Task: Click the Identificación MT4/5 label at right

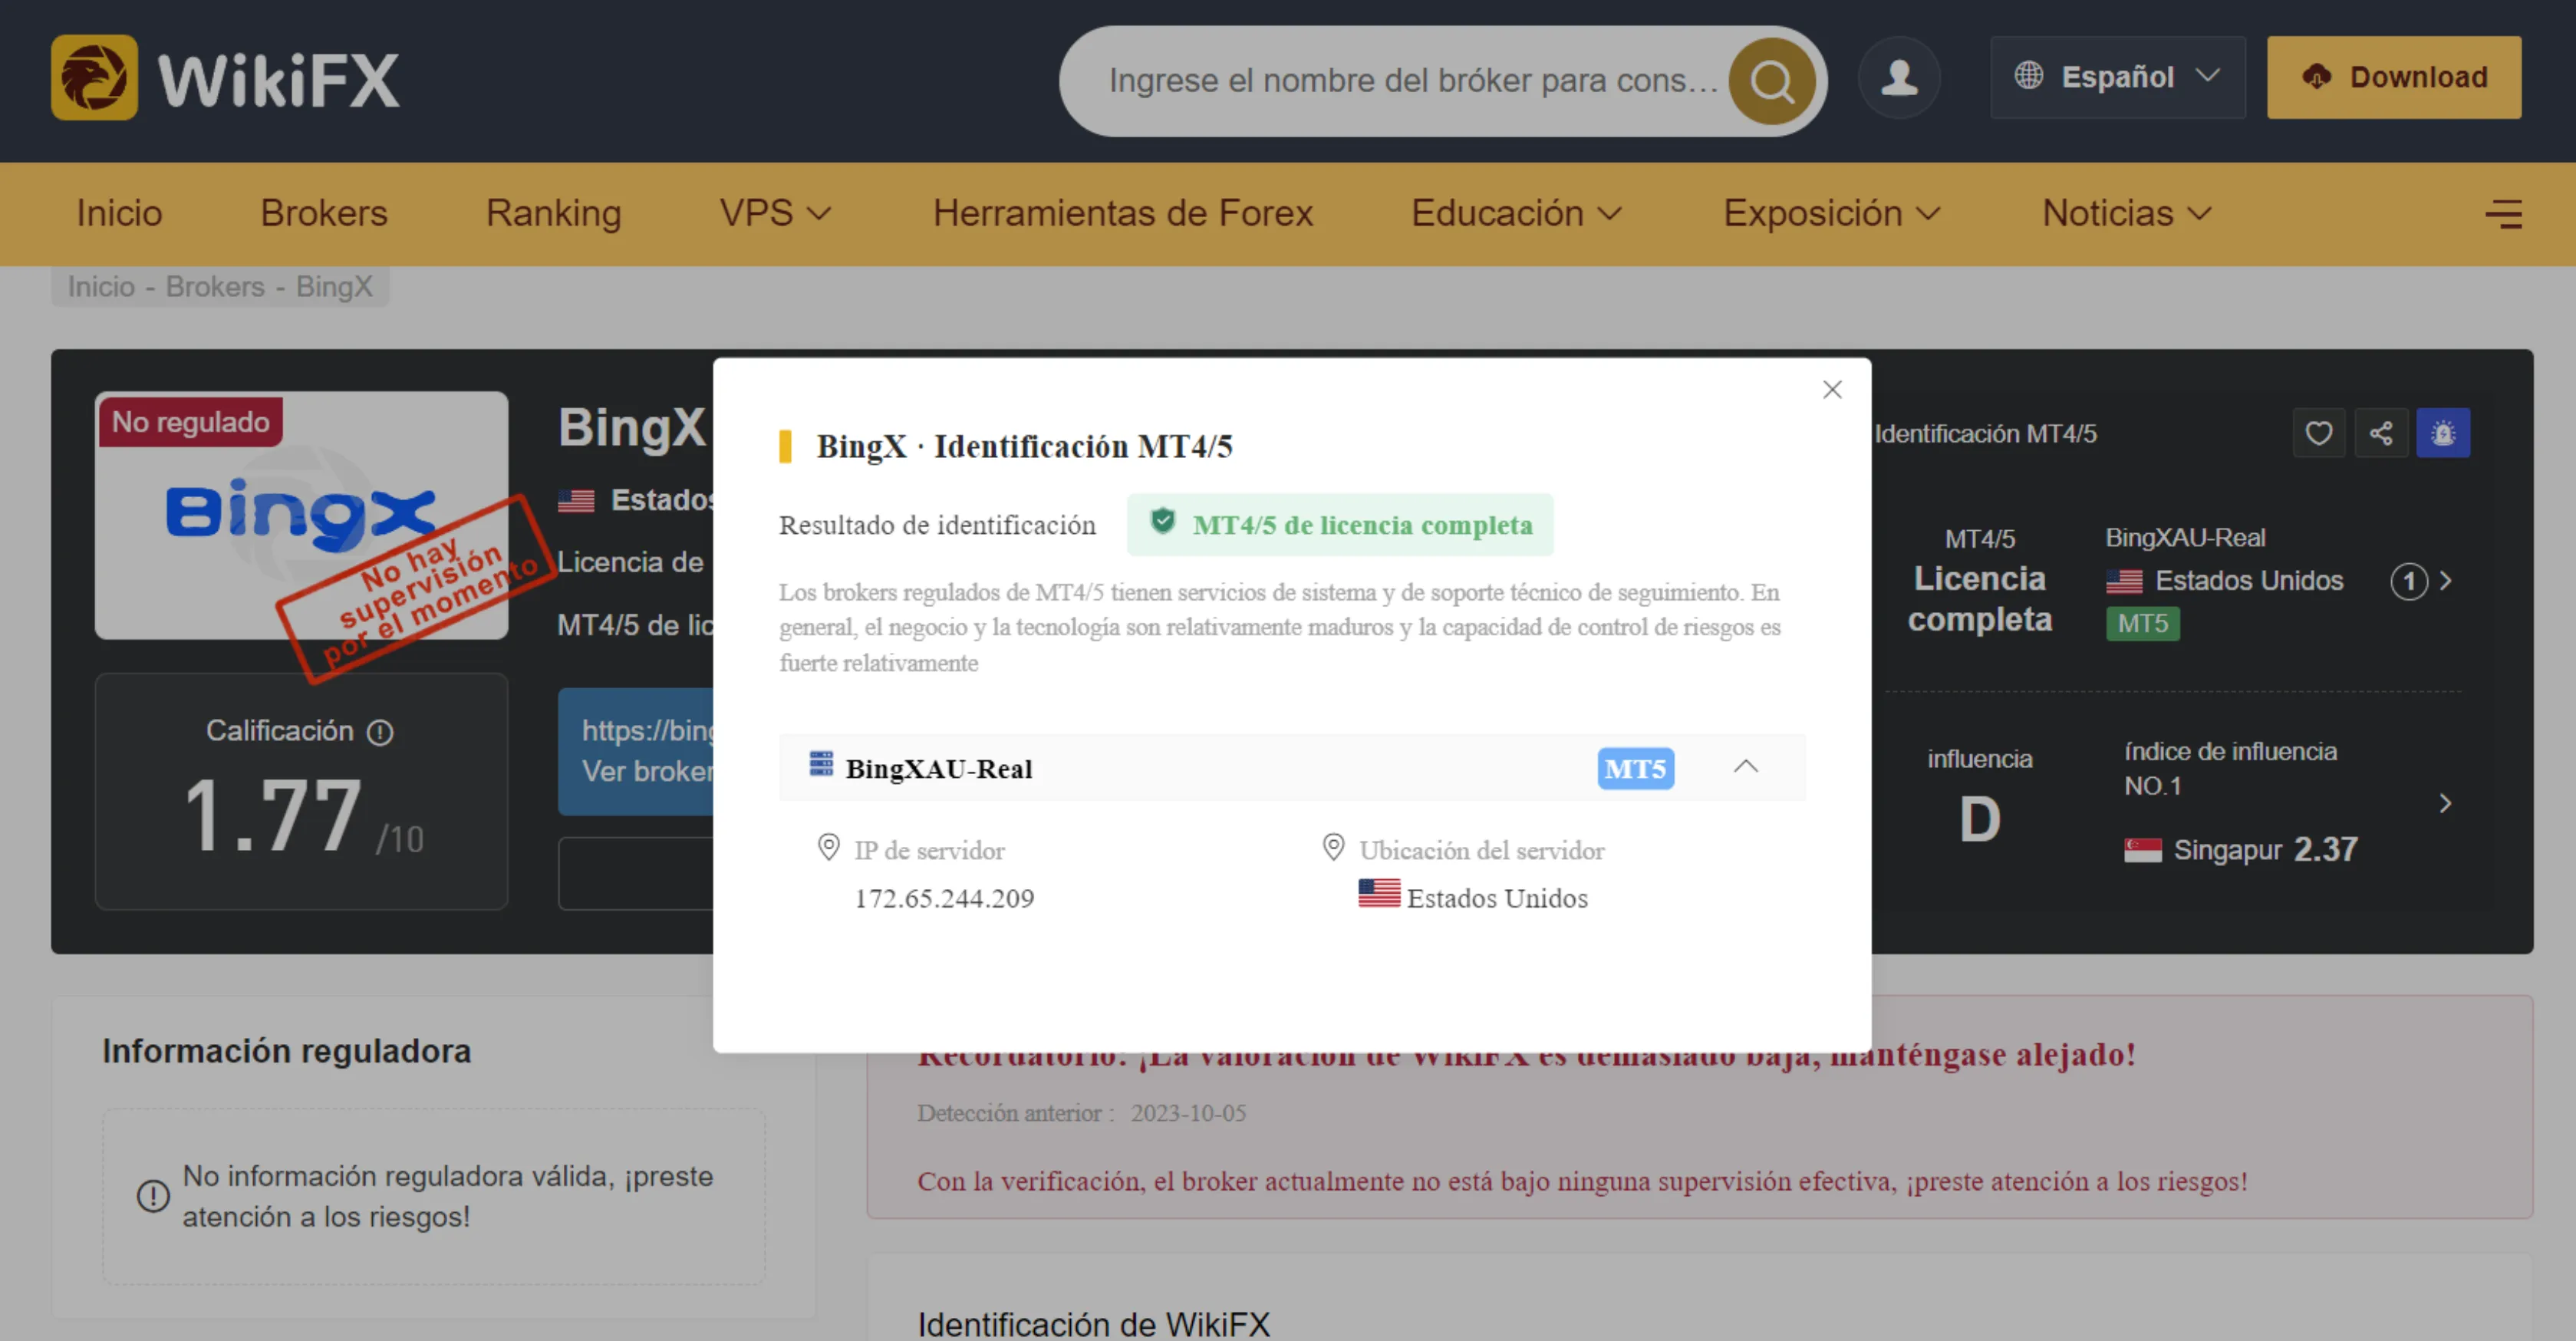Action: 1985,434
